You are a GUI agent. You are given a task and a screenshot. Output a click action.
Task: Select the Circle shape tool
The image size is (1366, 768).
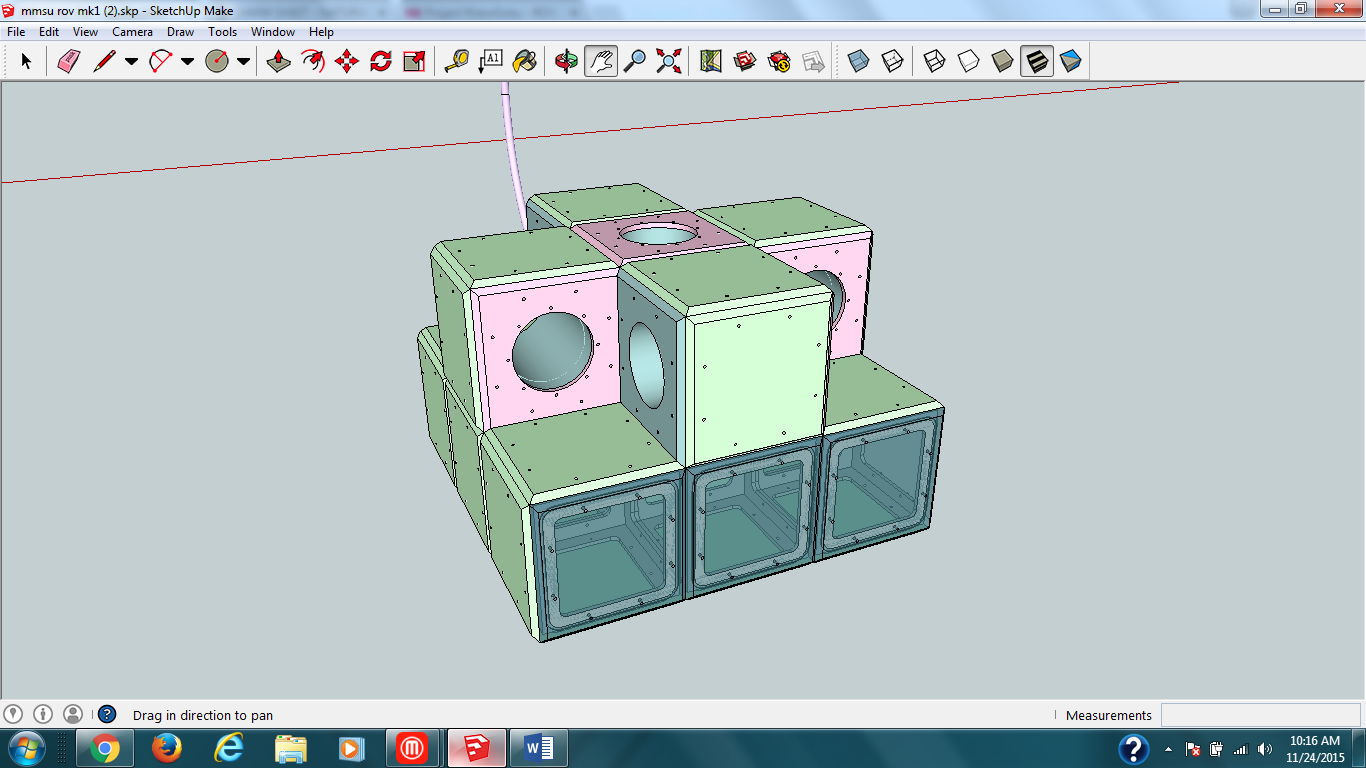216,62
